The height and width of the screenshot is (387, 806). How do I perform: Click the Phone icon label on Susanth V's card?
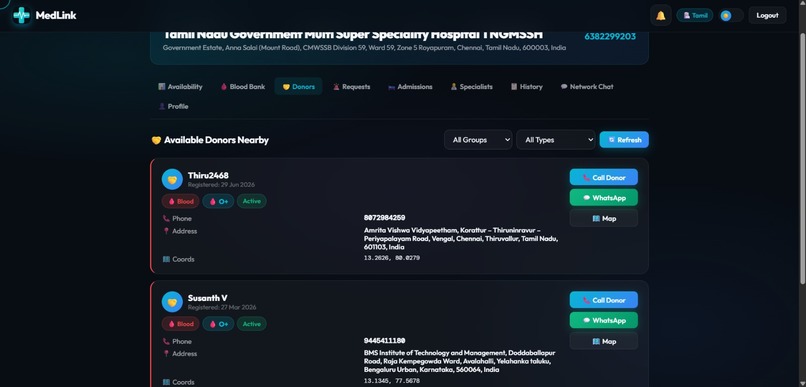[x=177, y=341]
